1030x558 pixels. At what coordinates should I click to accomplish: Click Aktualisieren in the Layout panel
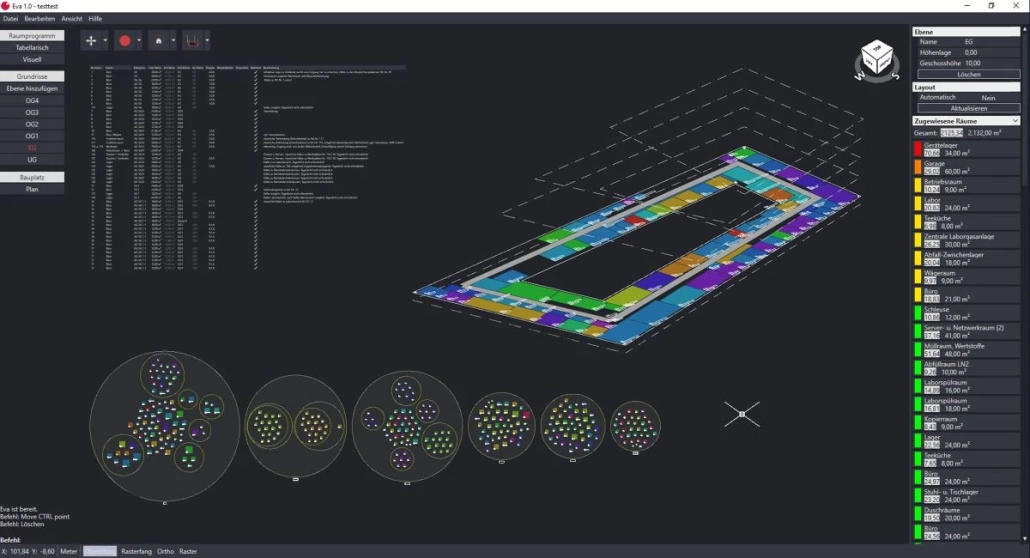[968, 108]
